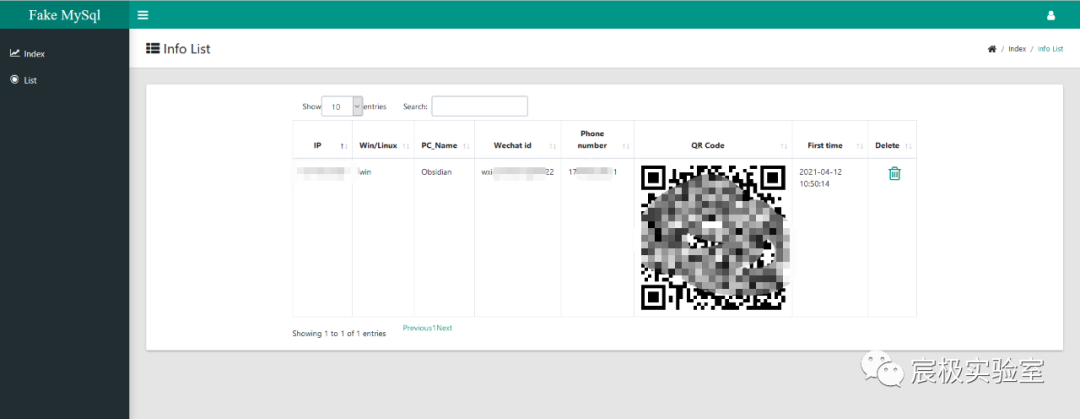The image size is (1080, 419).
Task: Click Info List breadcrumb link
Action: (1050, 49)
